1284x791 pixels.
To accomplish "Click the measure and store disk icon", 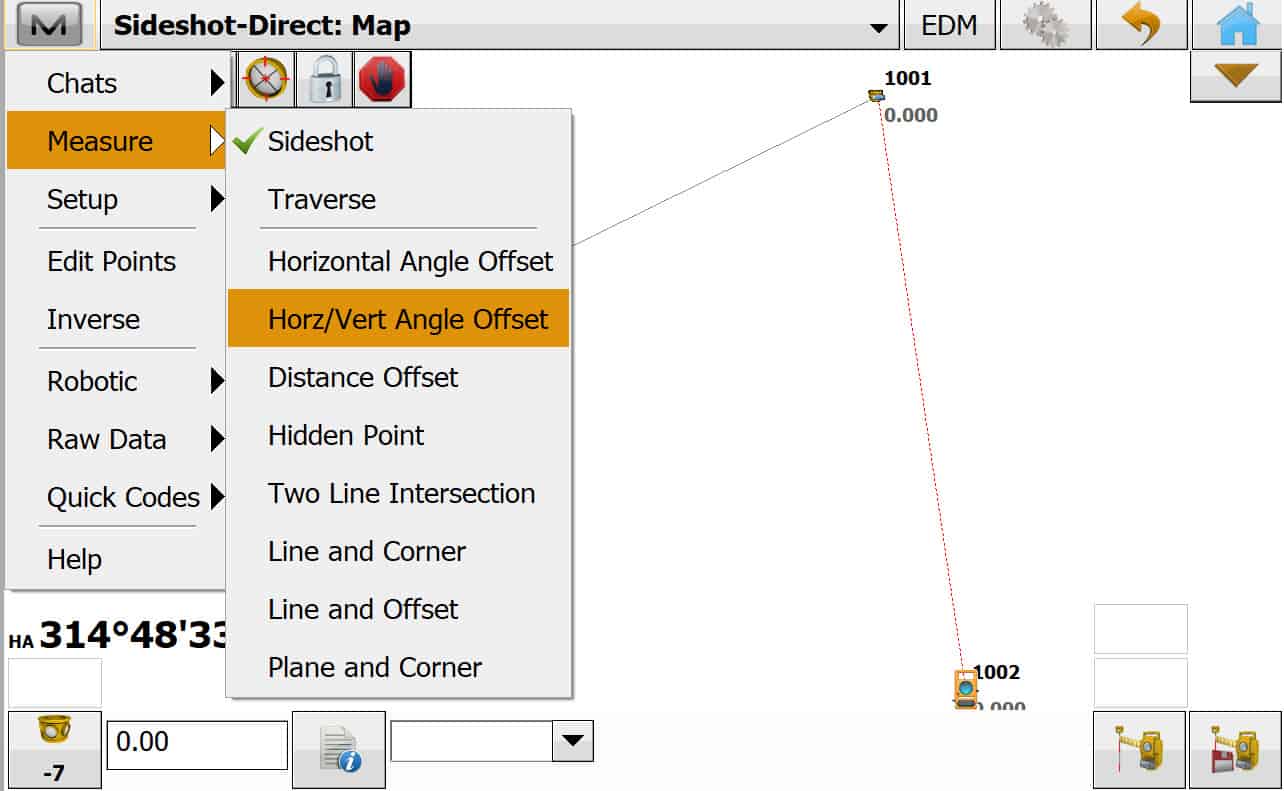I will [x=1235, y=750].
